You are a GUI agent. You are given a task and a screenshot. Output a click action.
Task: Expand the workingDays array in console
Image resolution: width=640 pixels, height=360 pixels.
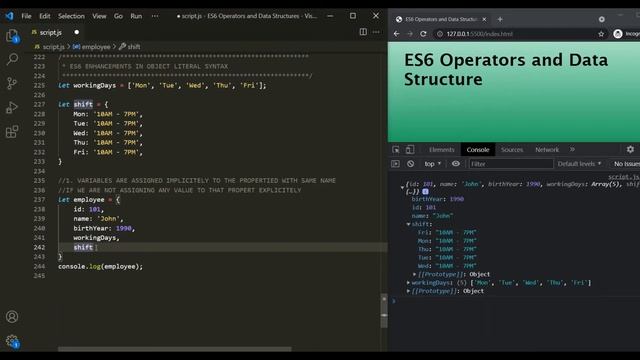coord(408,282)
